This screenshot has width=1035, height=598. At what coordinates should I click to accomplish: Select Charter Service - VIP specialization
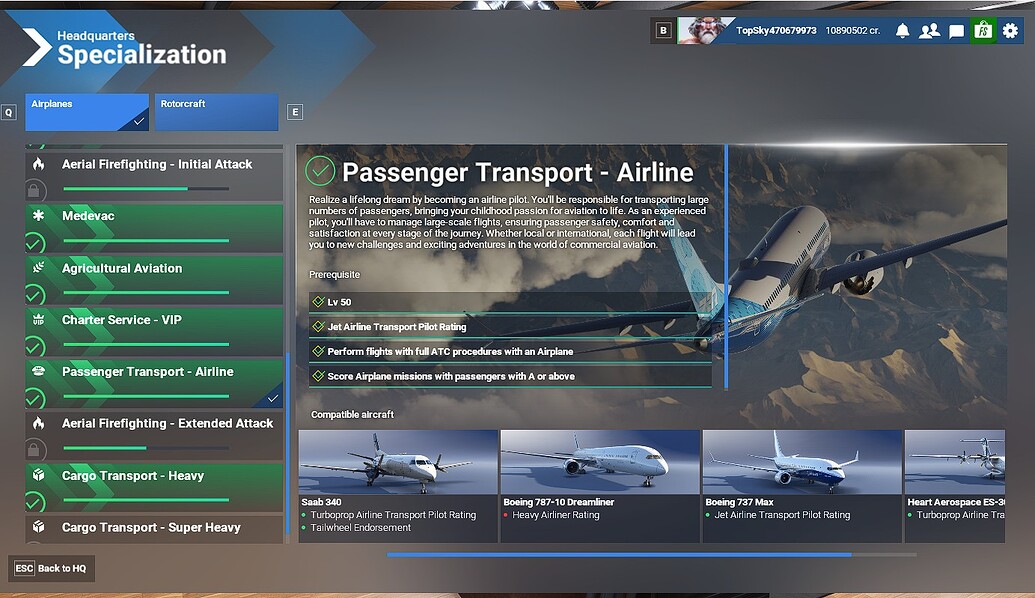point(154,332)
